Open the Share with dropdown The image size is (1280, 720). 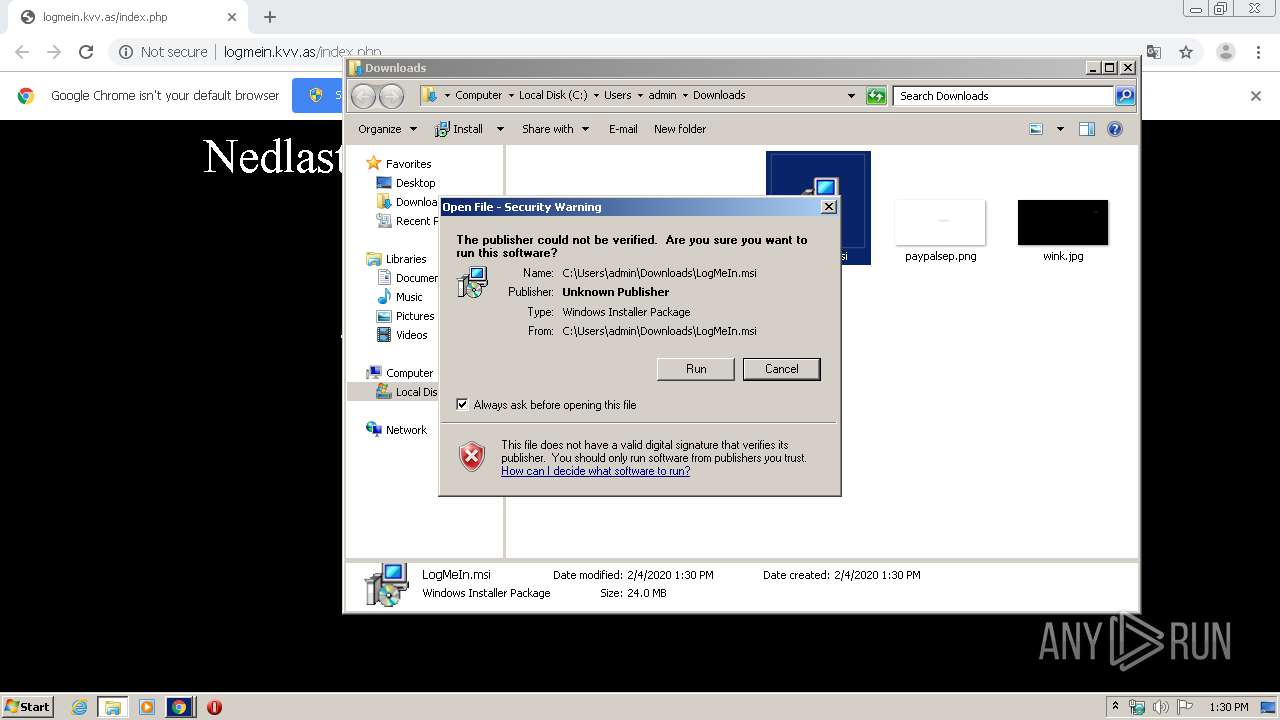pos(555,129)
